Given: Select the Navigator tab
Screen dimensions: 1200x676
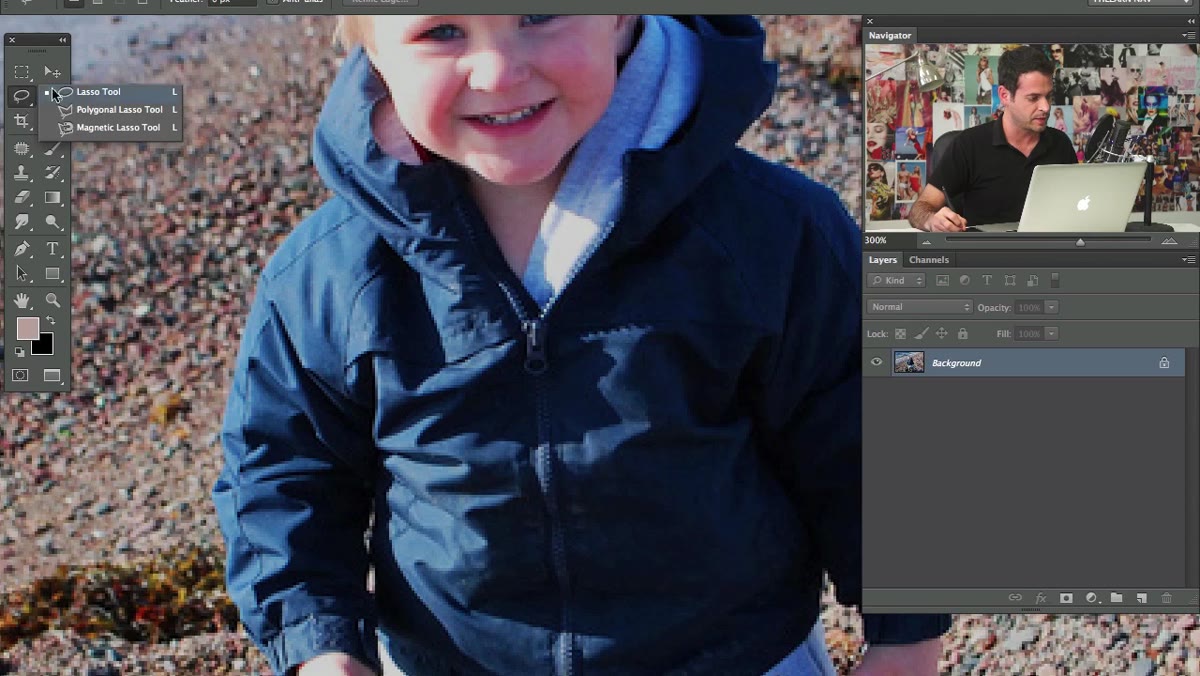Looking at the screenshot, I should coord(890,36).
